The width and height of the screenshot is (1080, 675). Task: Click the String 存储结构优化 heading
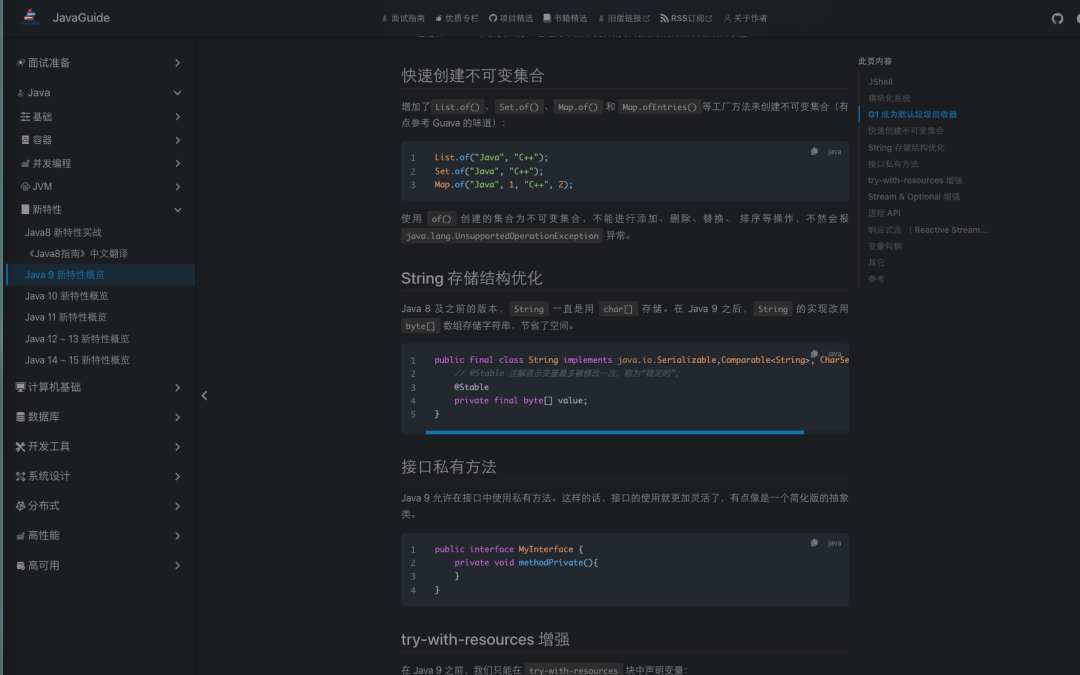pos(472,278)
